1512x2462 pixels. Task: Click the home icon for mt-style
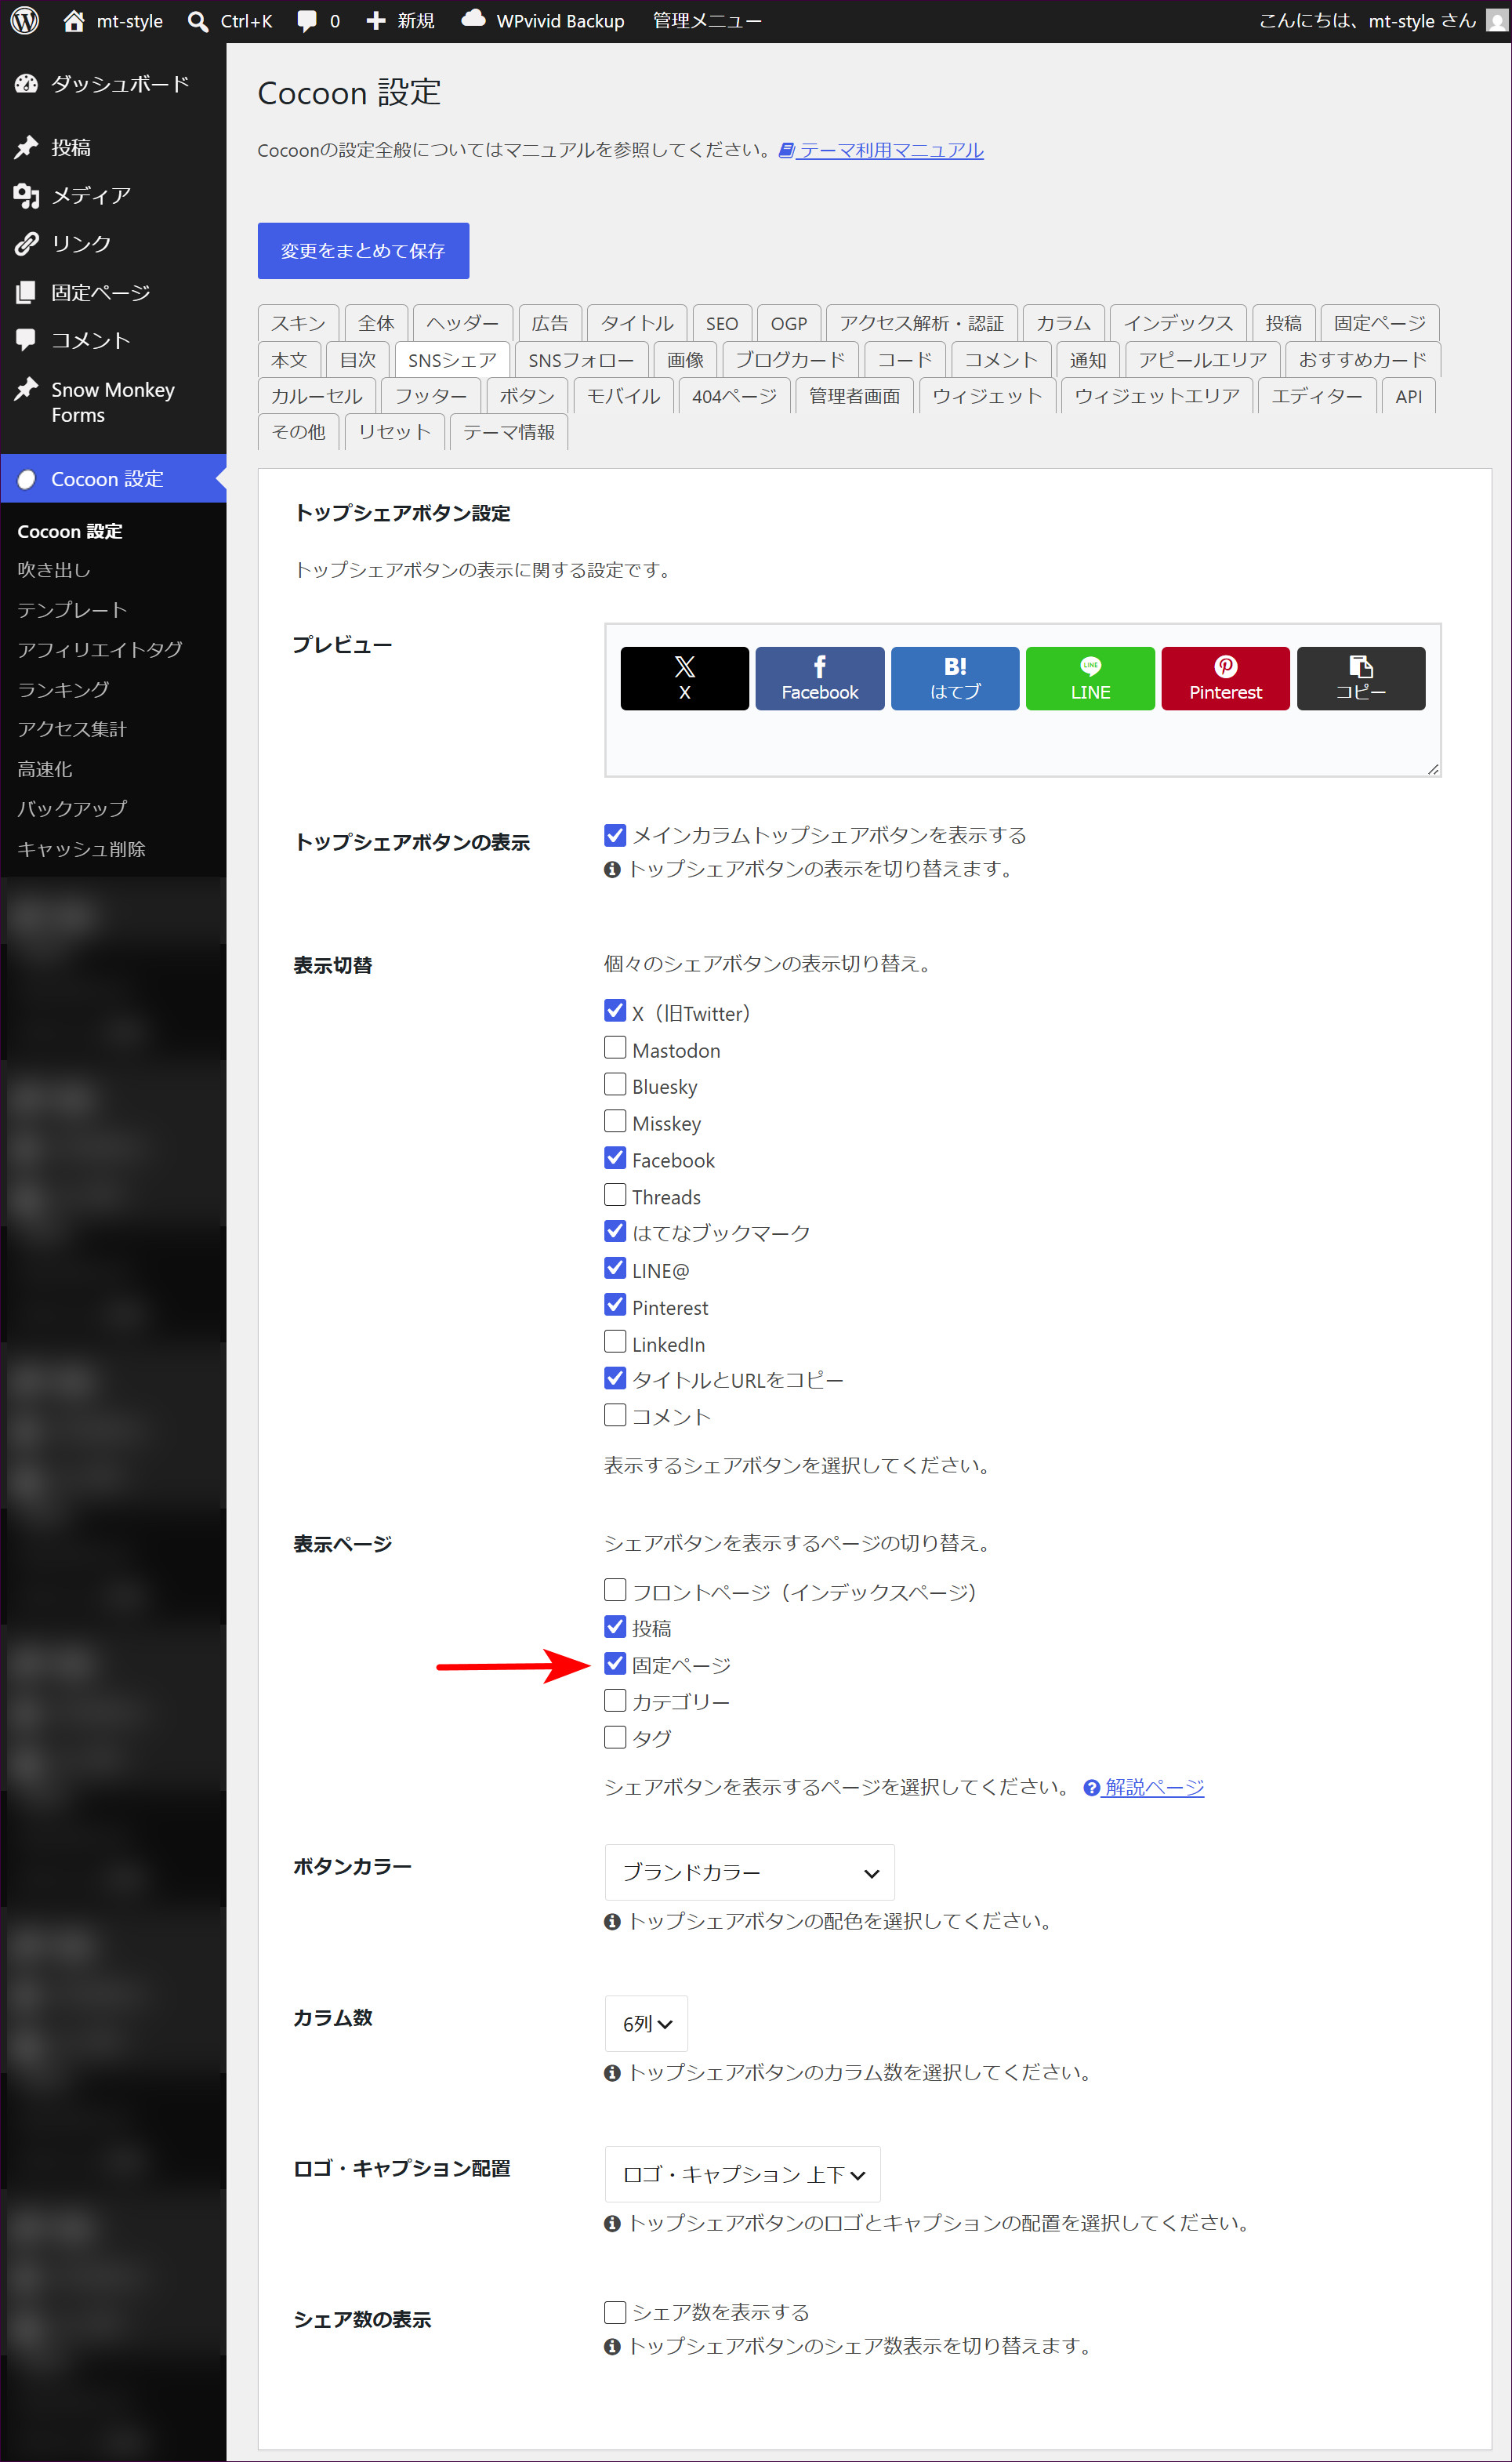(74, 20)
